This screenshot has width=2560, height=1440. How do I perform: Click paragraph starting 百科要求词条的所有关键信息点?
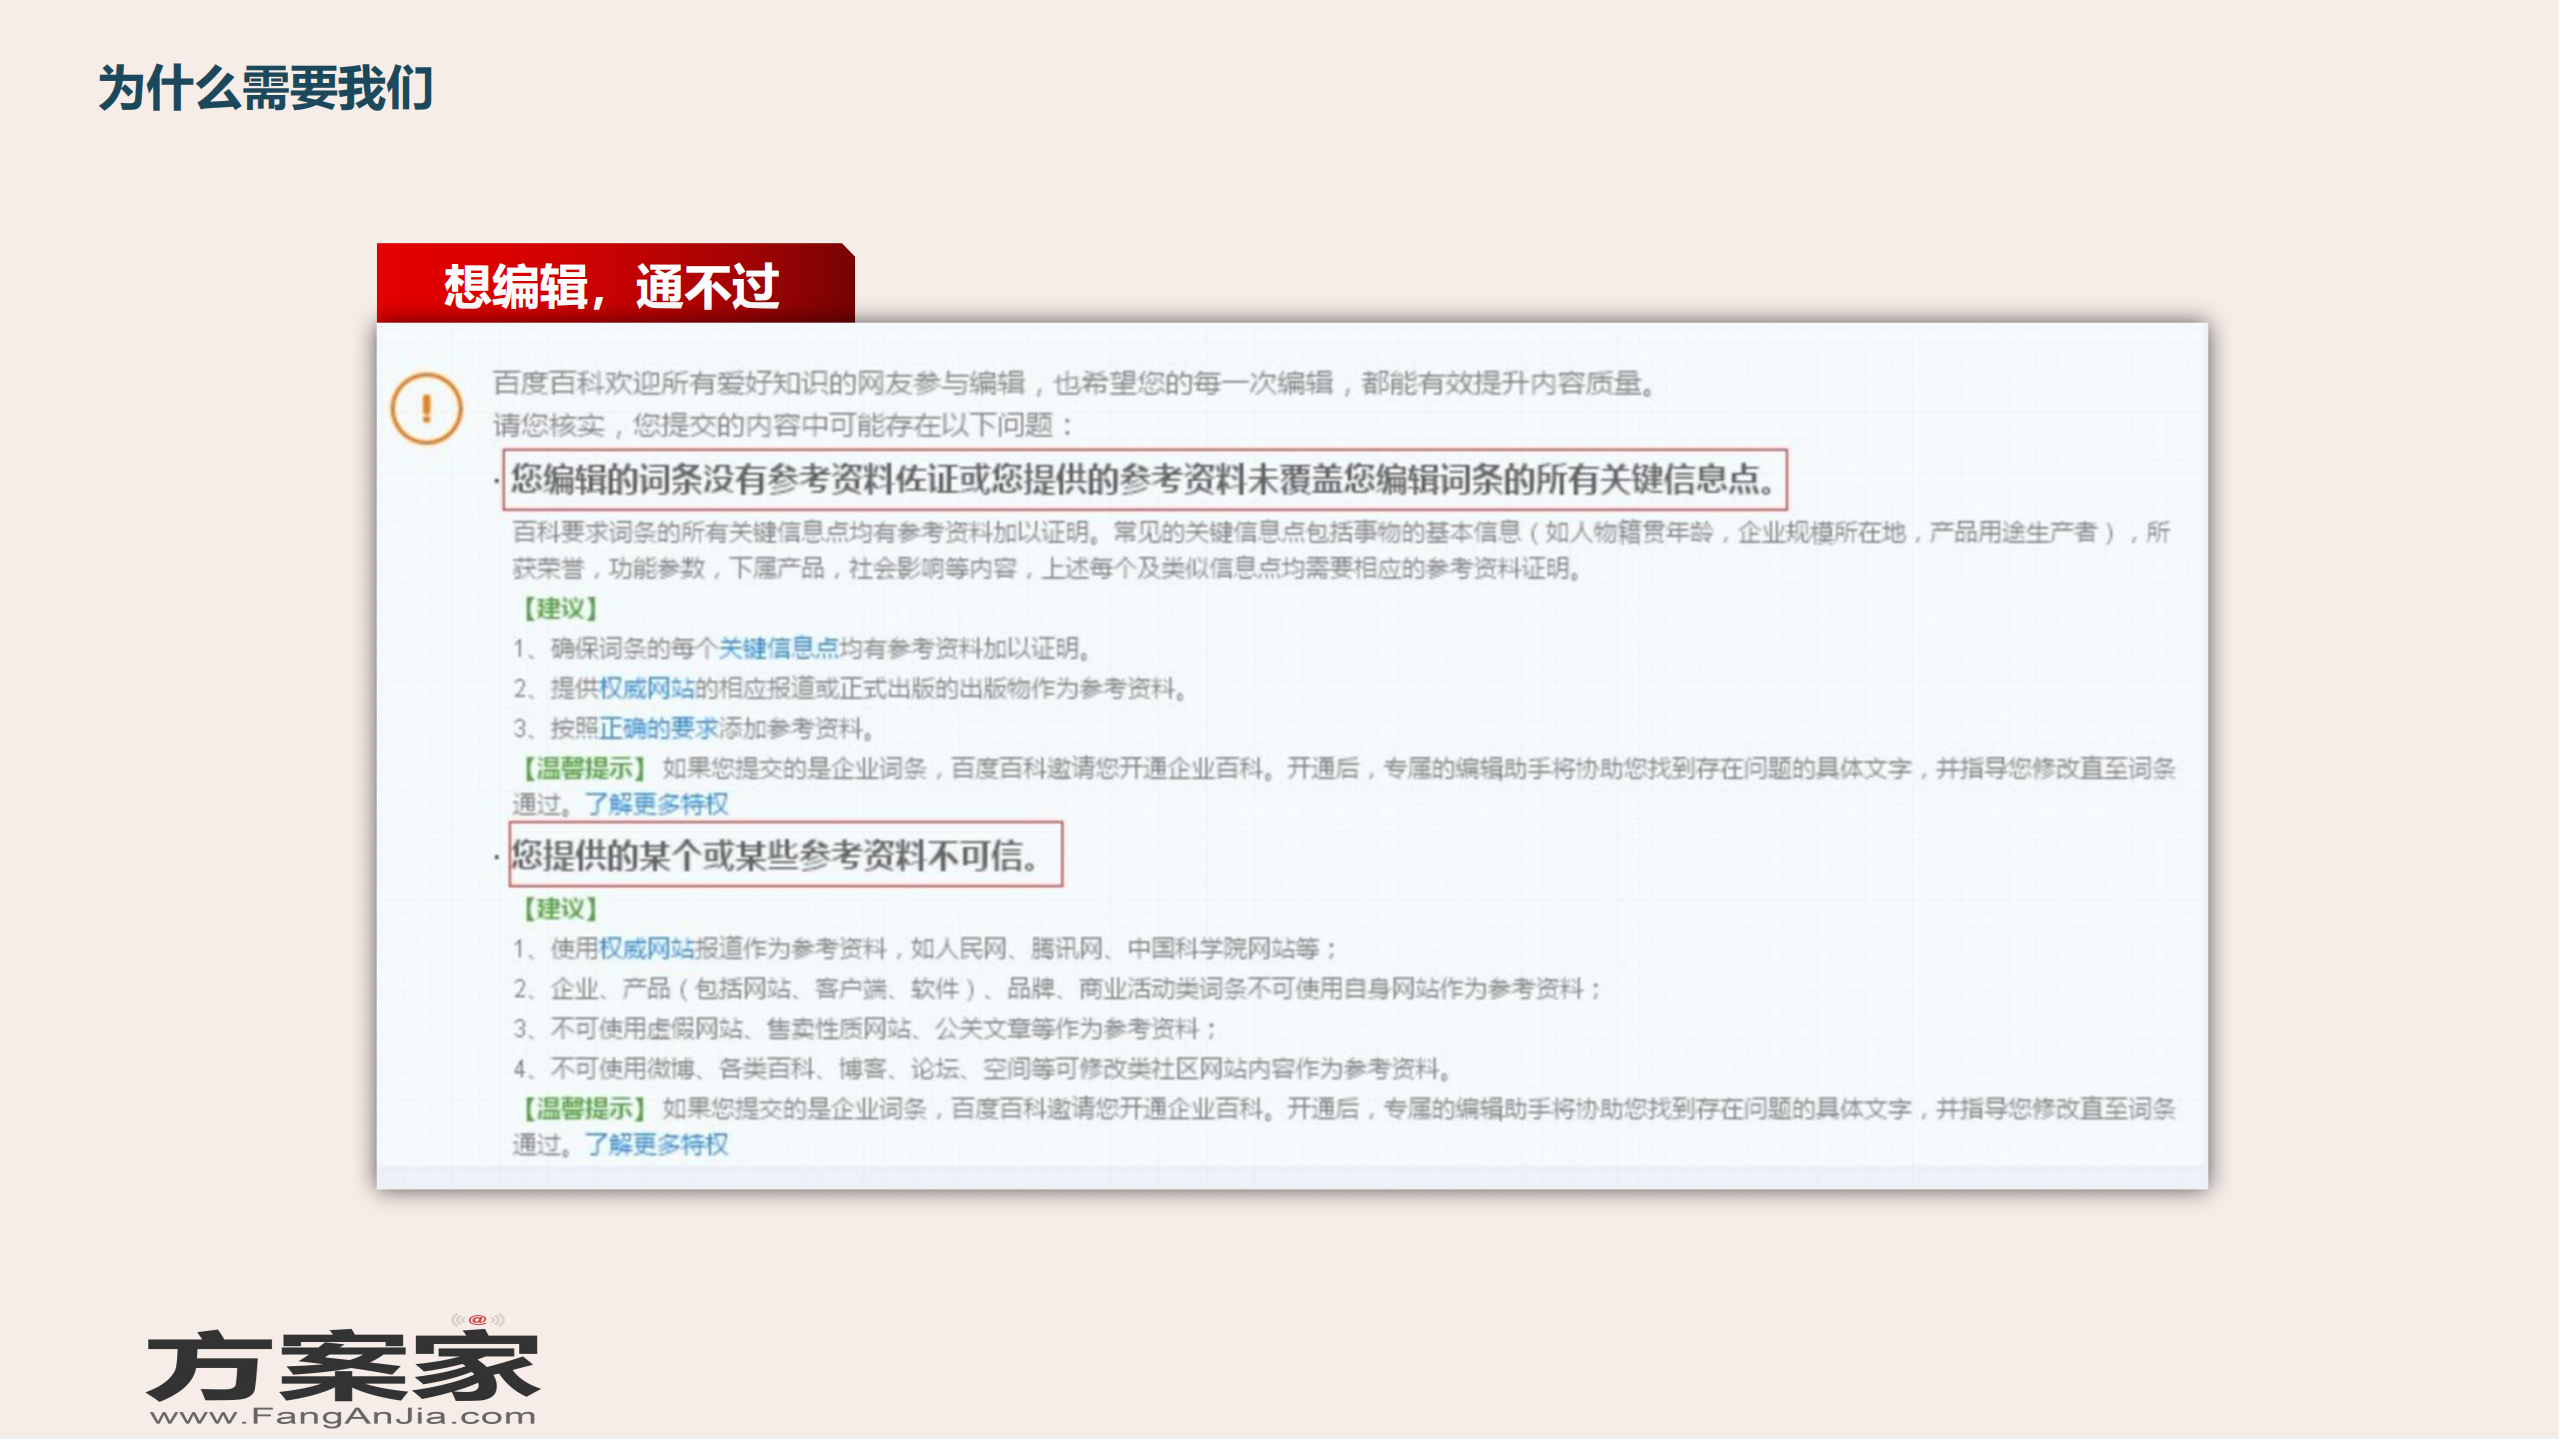pos(1342,550)
